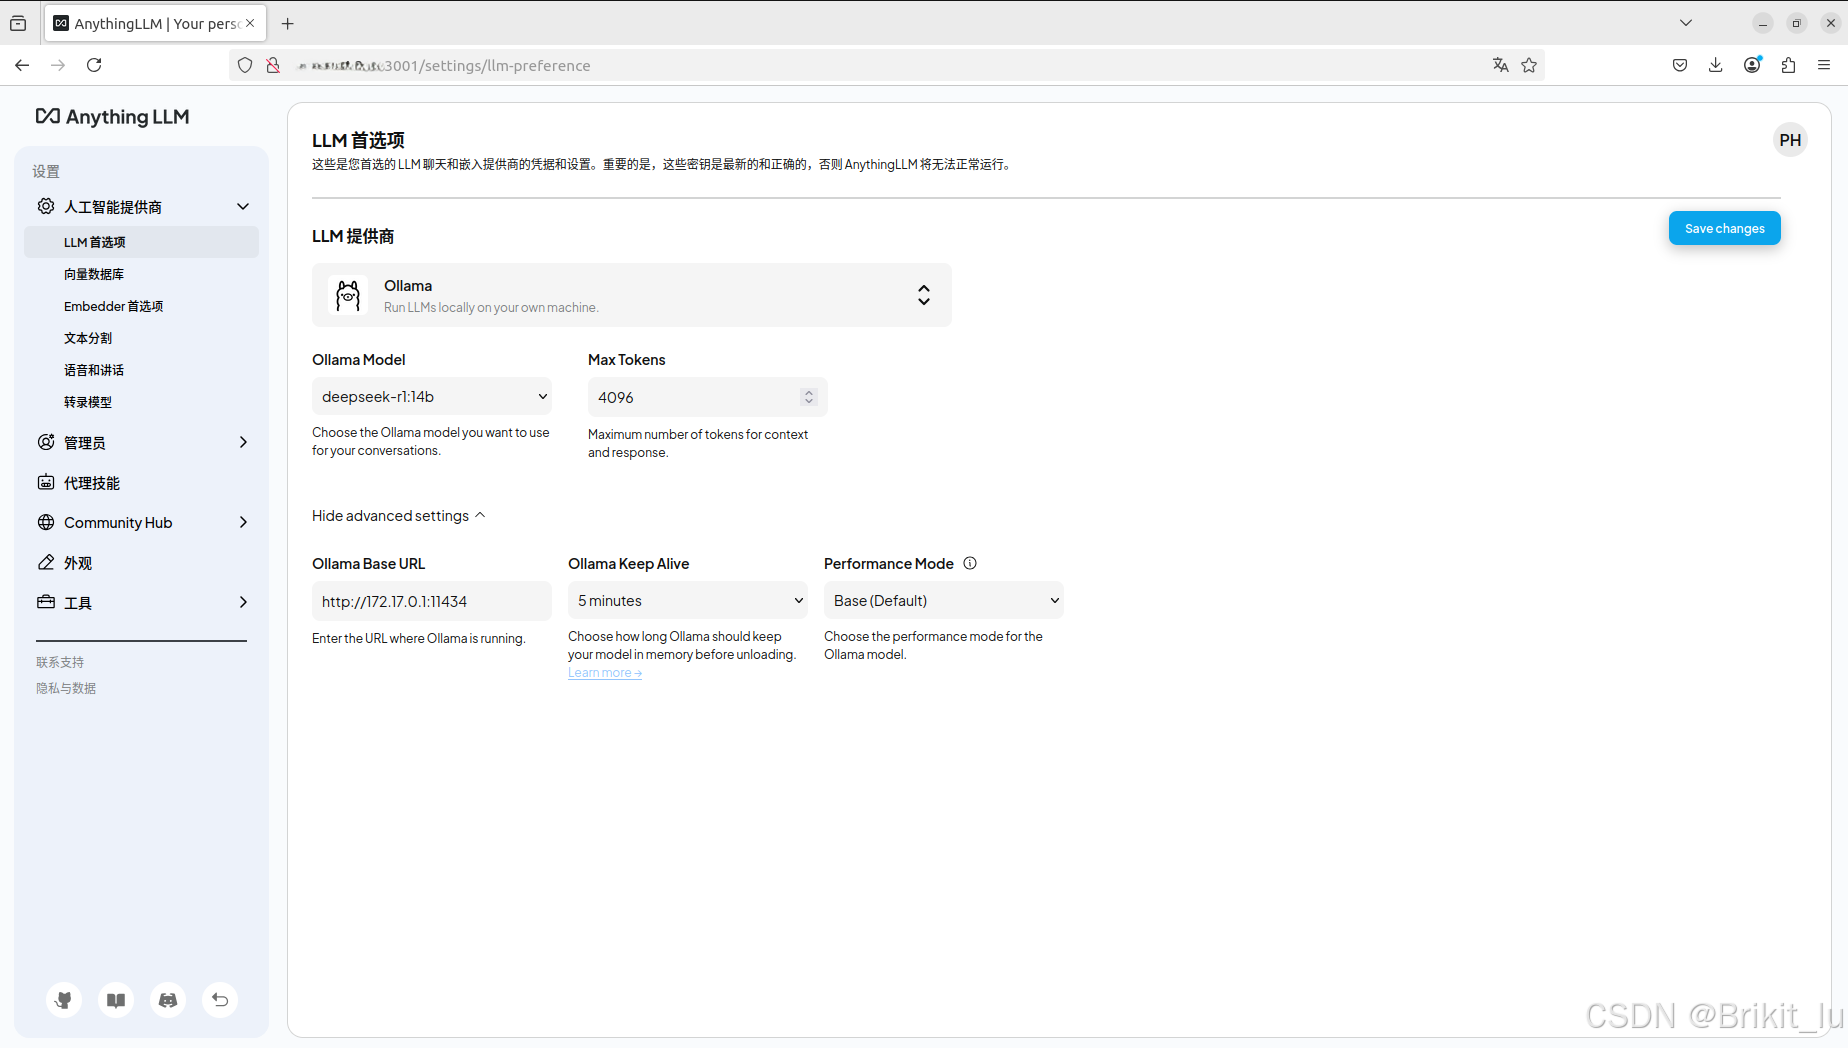Click the Max Tokens input field

708,397
